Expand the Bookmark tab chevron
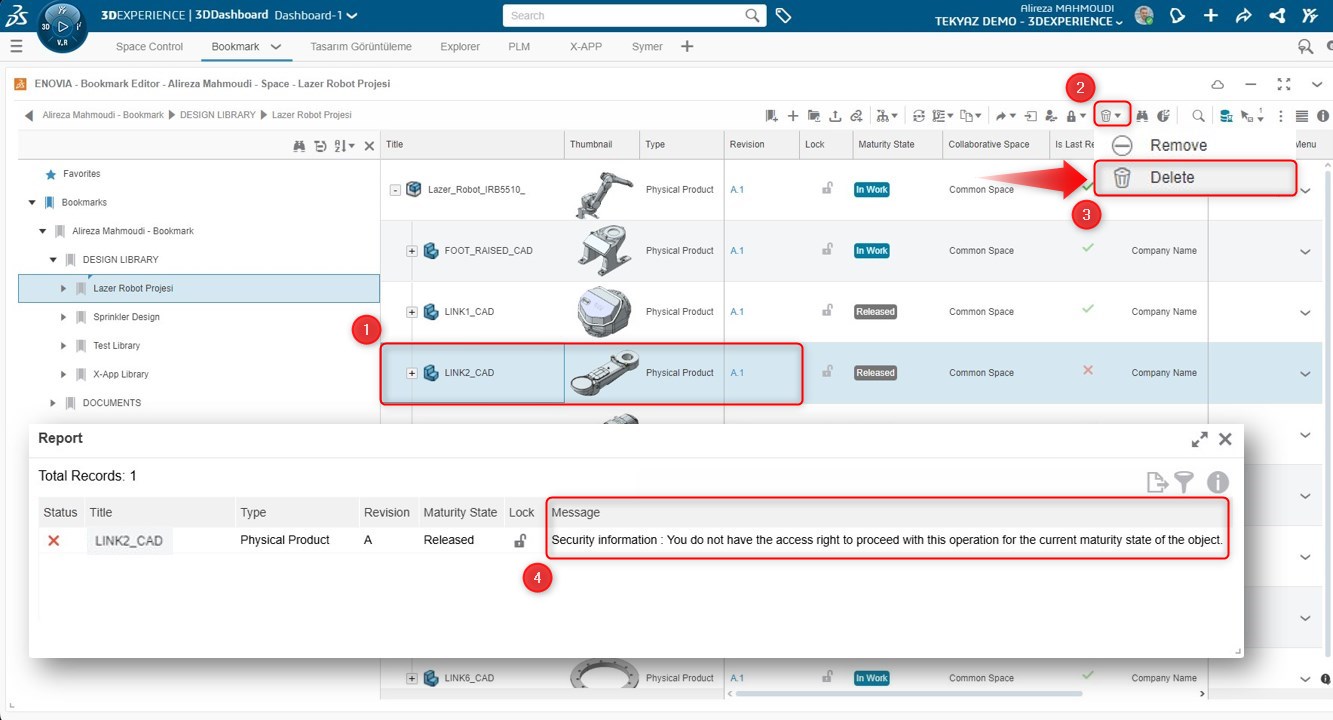The image size is (1333, 720). click(x=276, y=46)
